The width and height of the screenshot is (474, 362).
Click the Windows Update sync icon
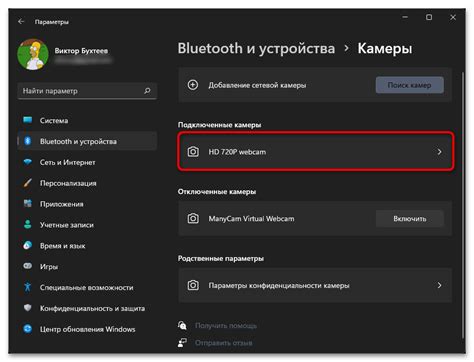[28, 329]
